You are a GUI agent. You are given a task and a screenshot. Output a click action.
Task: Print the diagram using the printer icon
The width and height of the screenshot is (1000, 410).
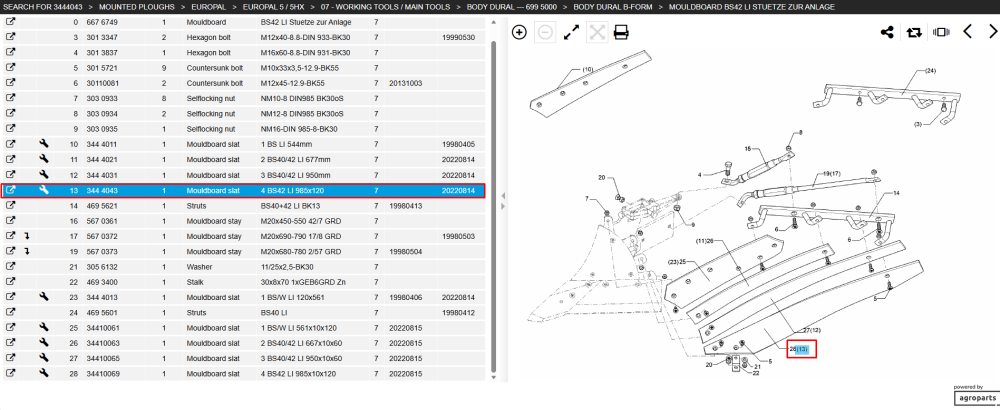click(621, 32)
